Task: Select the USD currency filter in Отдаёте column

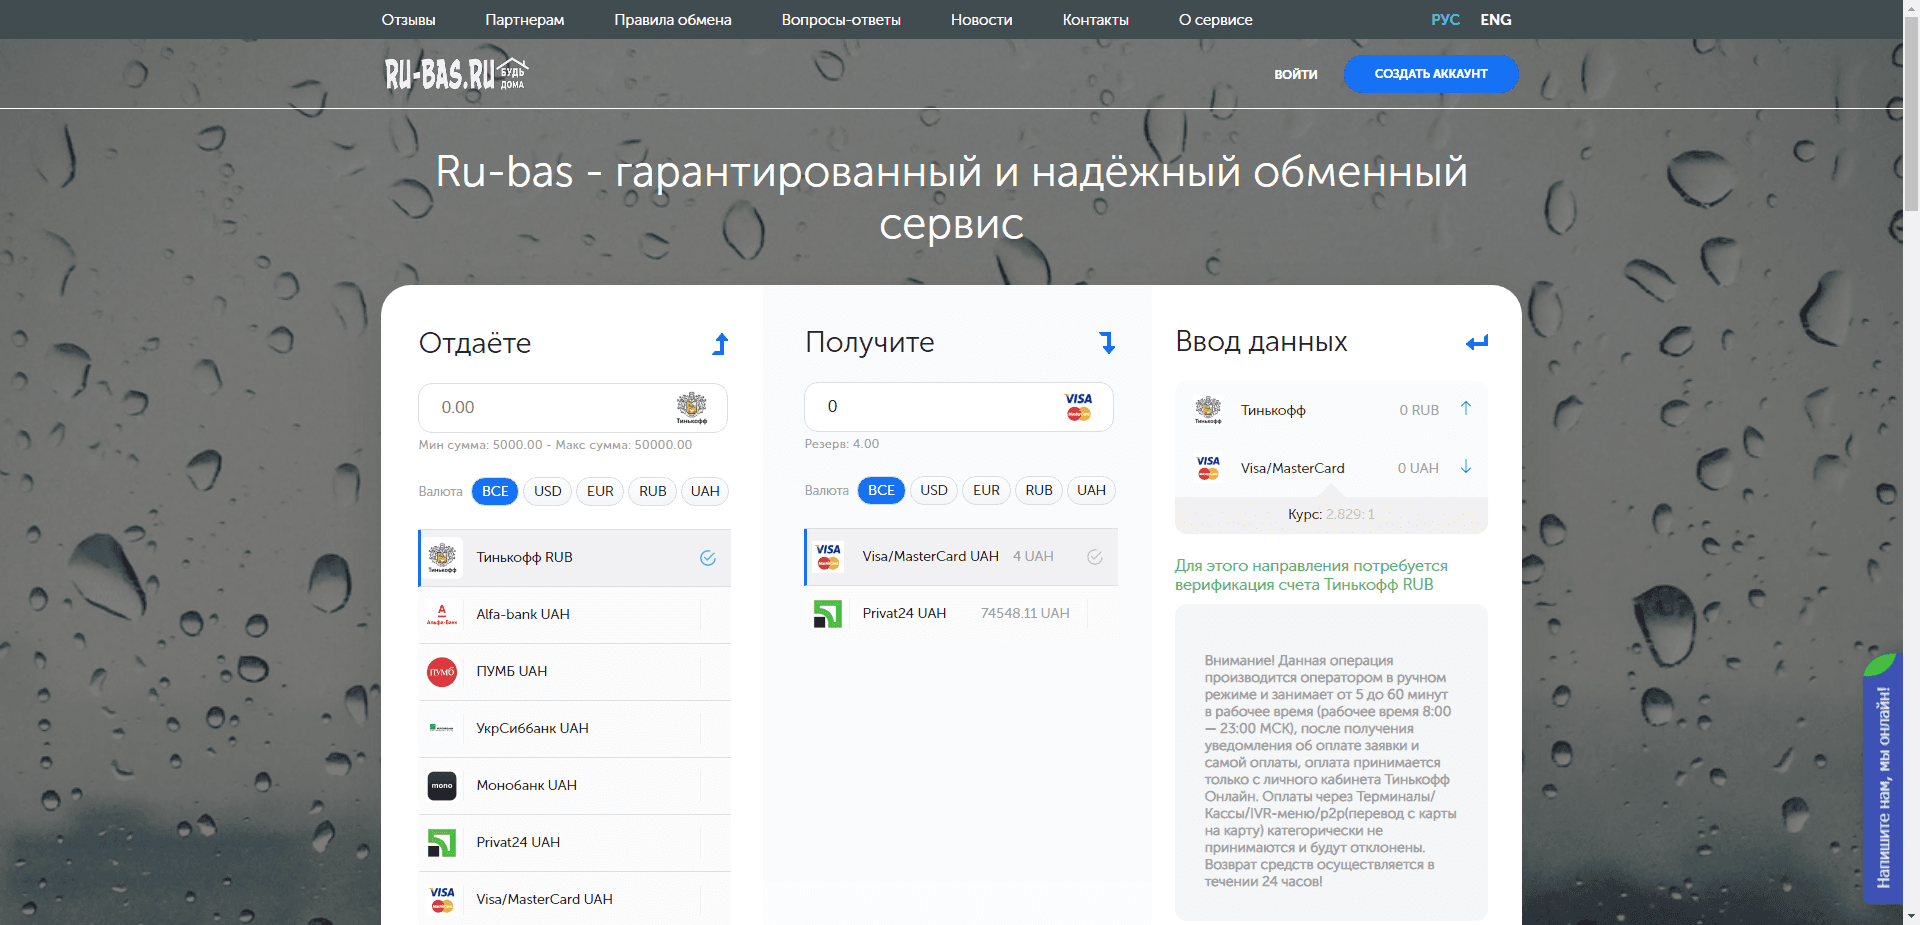Action: click(x=547, y=491)
